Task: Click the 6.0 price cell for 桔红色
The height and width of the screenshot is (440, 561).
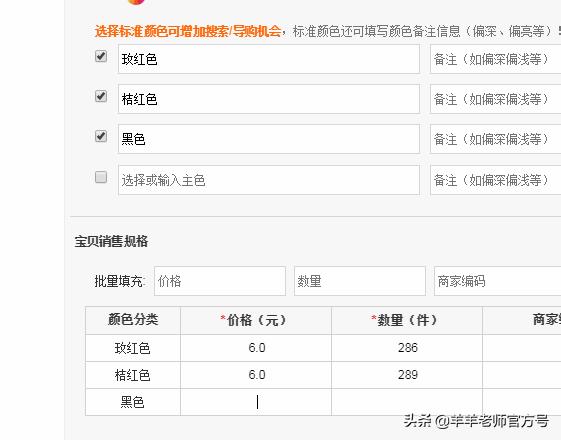Action: coord(256,375)
